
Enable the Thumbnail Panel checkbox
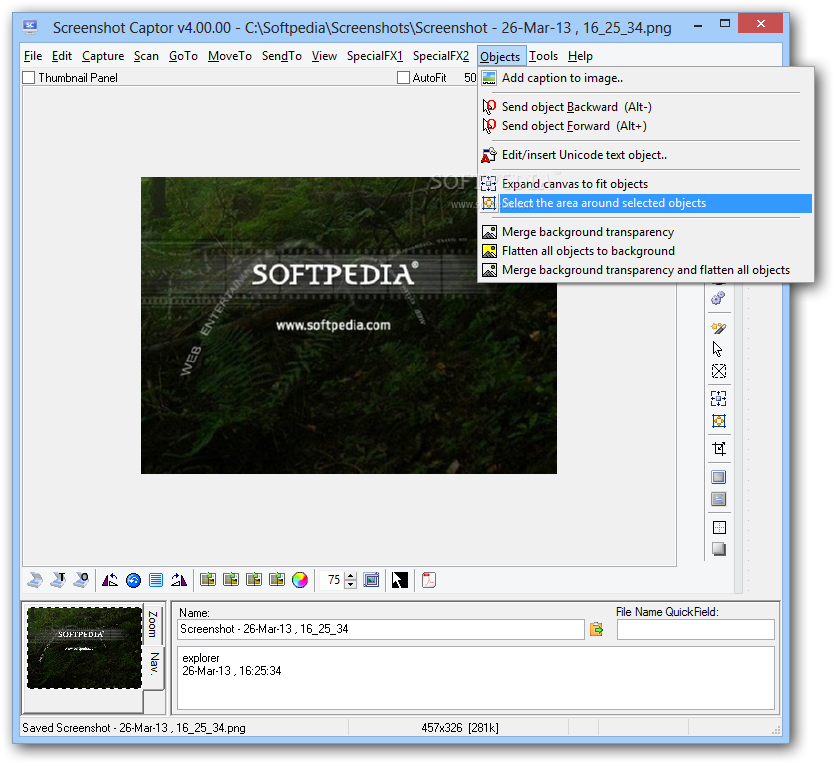[29, 78]
